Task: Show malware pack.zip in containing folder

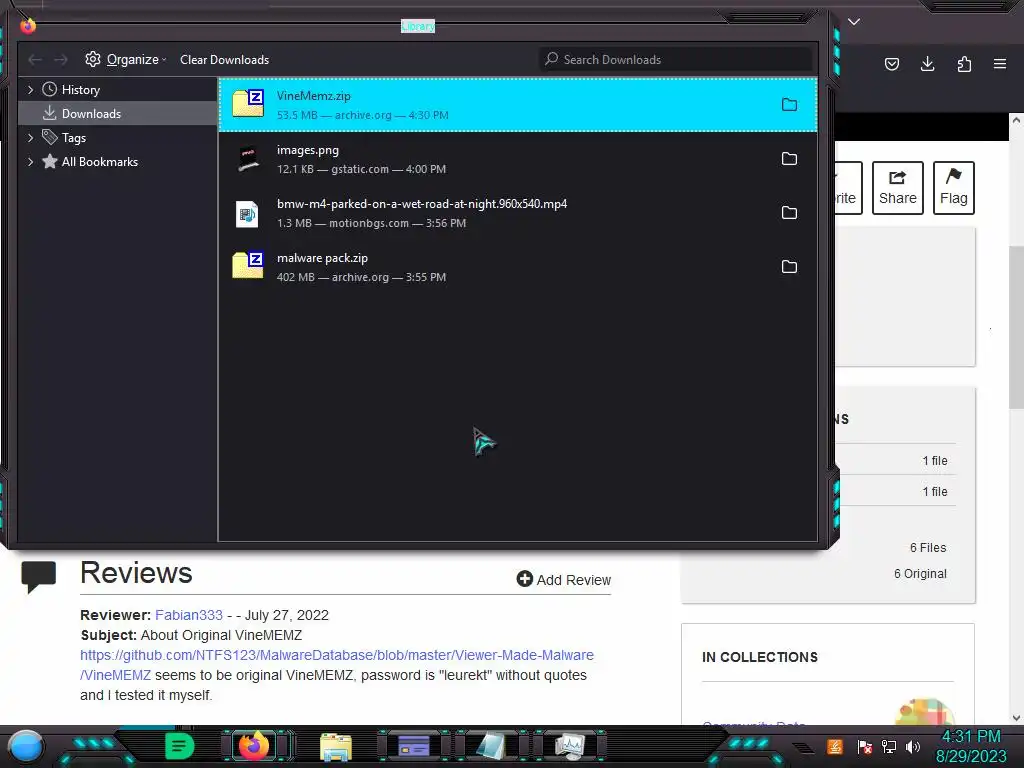Action: pos(790,266)
